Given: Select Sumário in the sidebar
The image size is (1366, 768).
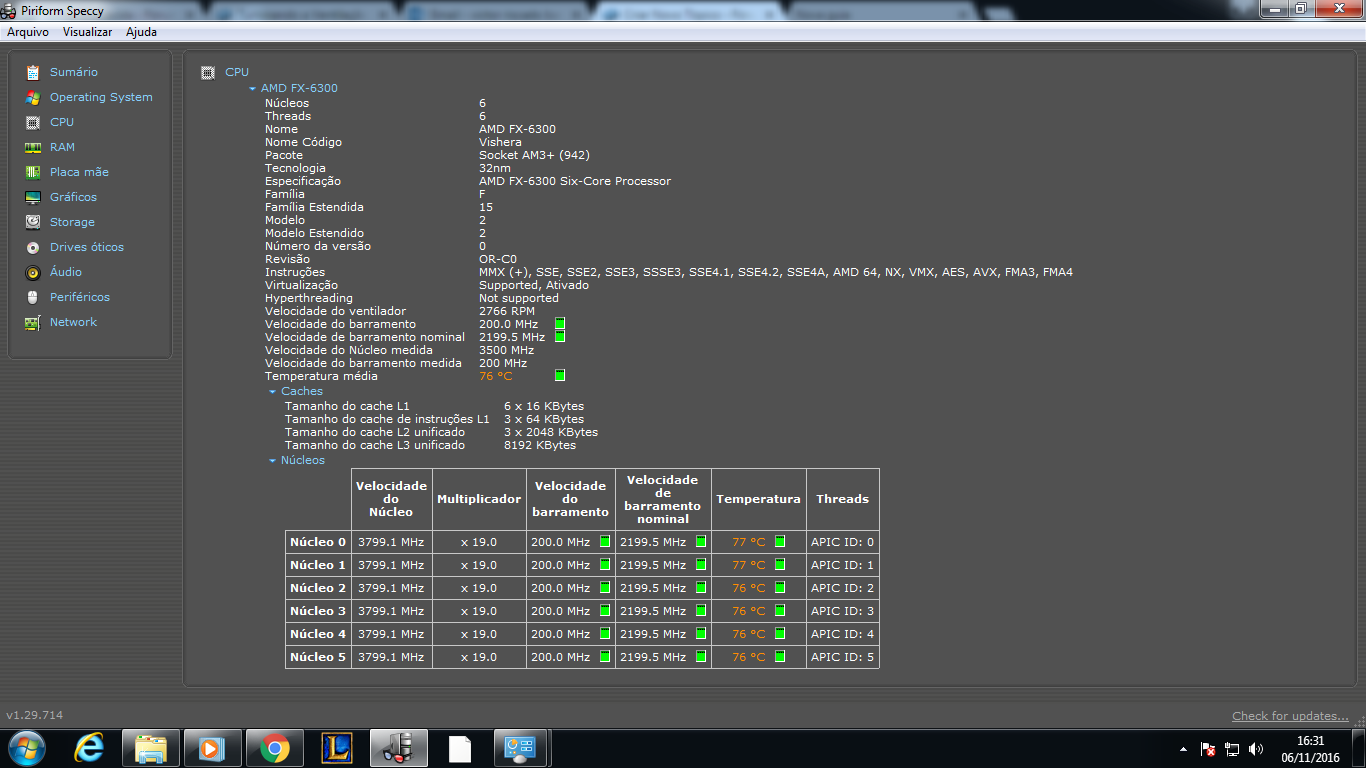Looking at the screenshot, I should [x=74, y=72].
